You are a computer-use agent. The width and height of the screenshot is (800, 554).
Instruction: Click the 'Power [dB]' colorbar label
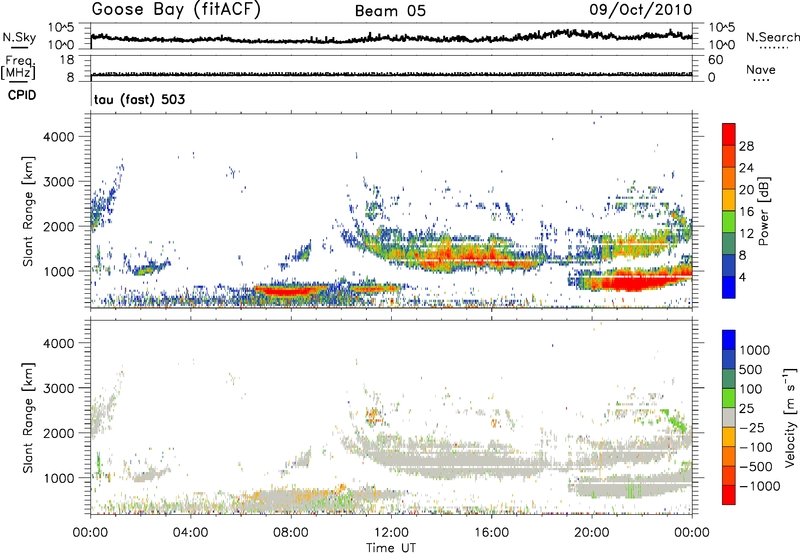click(x=763, y=211)
